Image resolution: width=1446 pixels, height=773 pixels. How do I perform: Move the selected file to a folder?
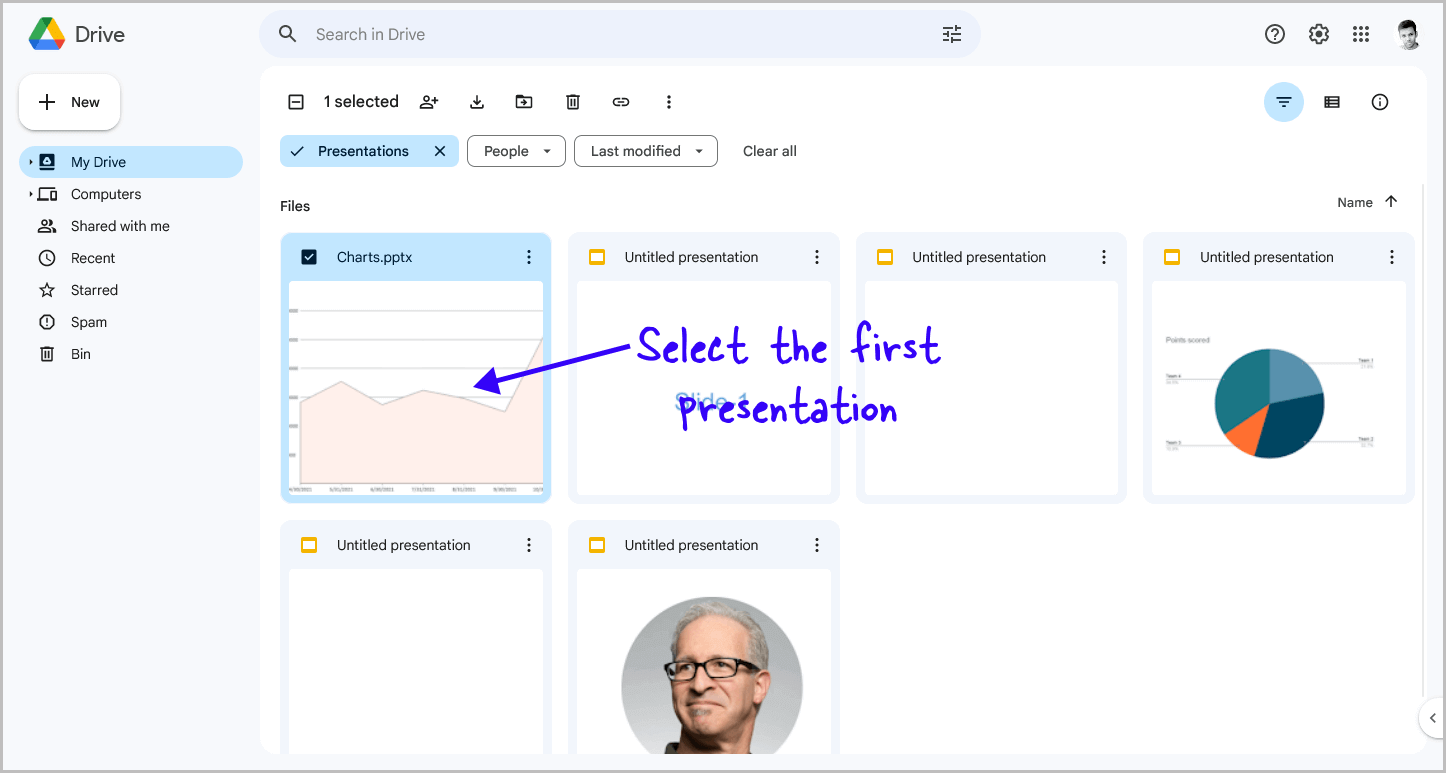pyautogui.click(x=524, y=101)
